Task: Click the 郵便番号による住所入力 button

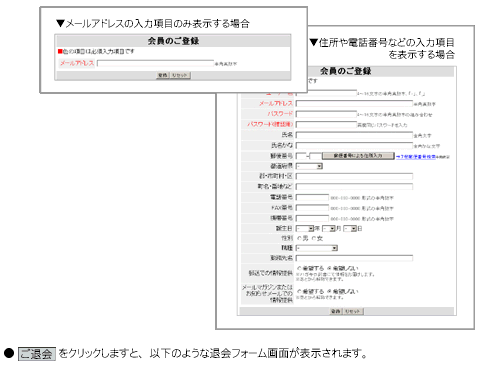Action: click(x=358, y=156)
